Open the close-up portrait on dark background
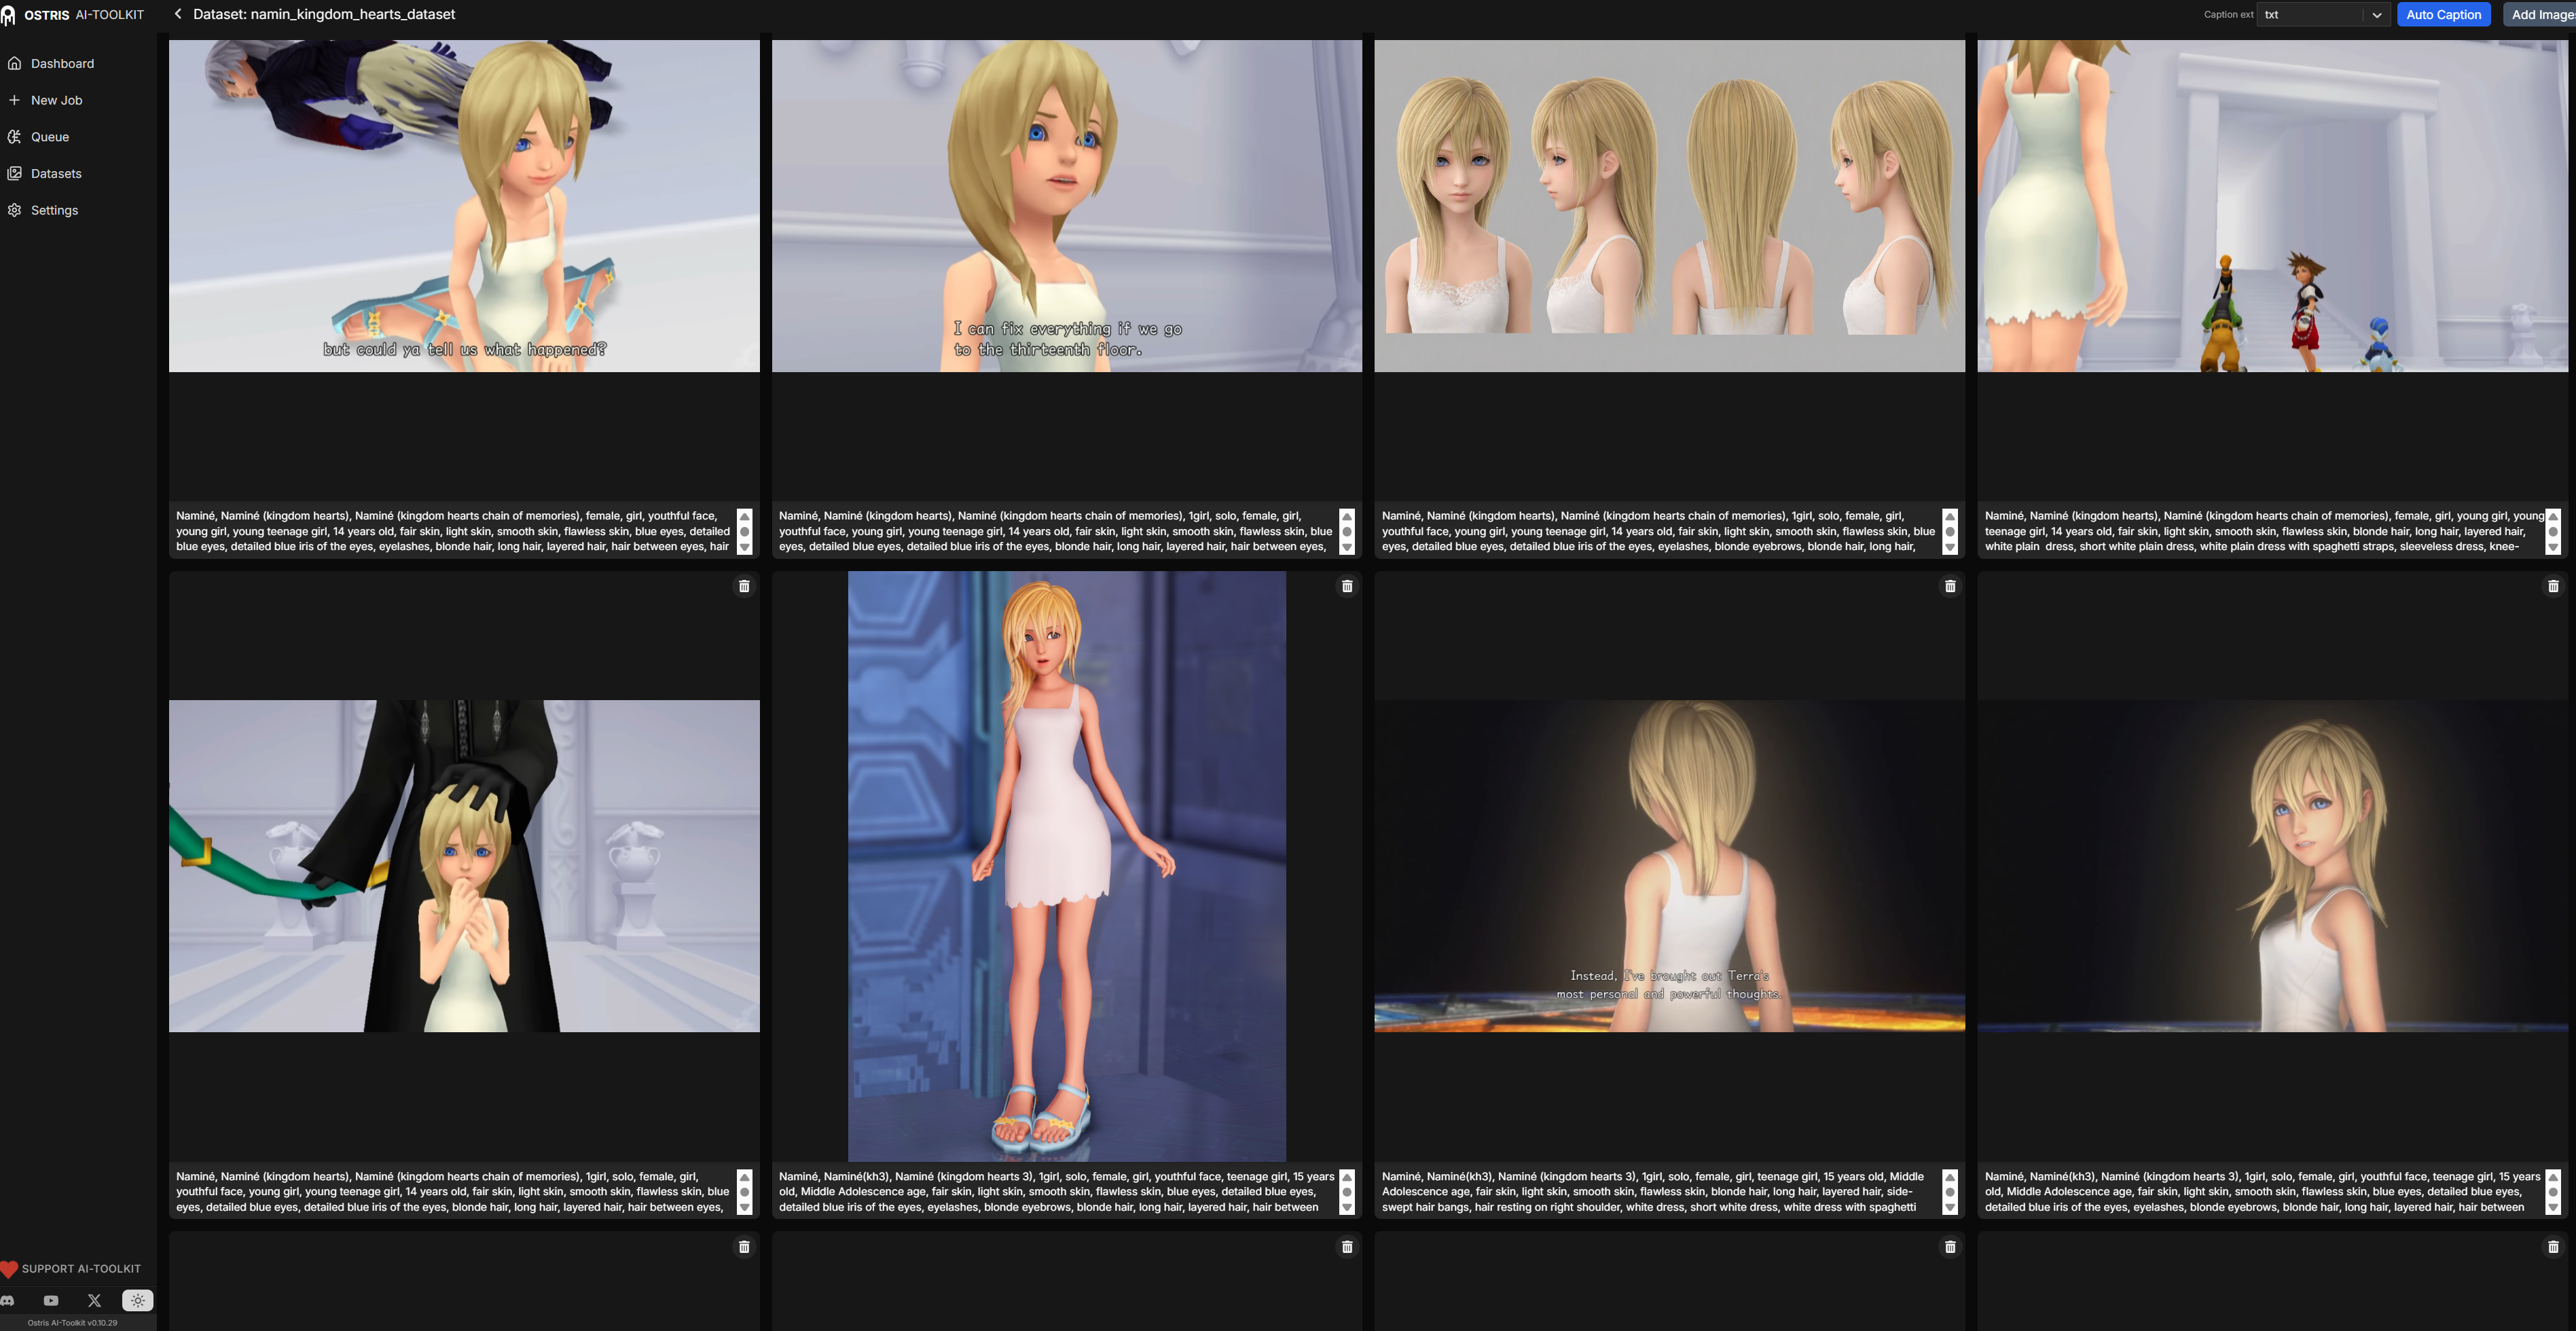The width and height of the screenshot is (2576, 1331). tap(2273, 866)
